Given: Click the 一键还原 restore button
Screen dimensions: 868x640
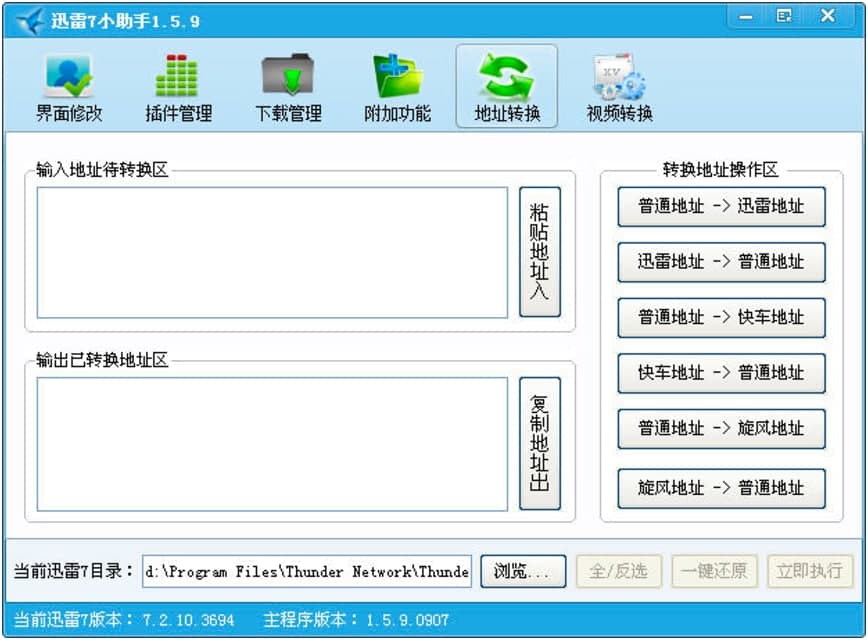Looking at the screenshot, I should [714, 571].
